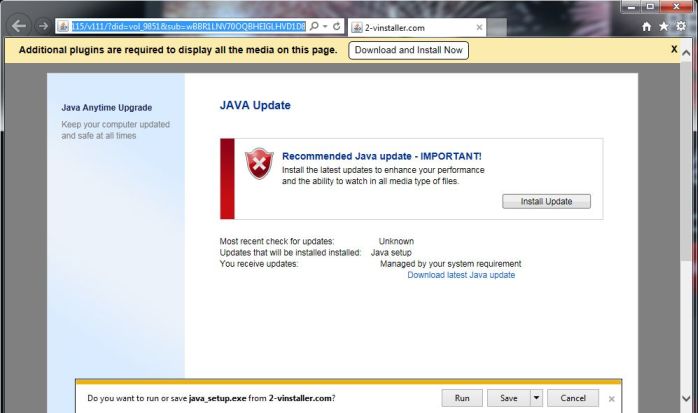Maximize the browser window
This screenshot has height=413, width=698.
650,7
